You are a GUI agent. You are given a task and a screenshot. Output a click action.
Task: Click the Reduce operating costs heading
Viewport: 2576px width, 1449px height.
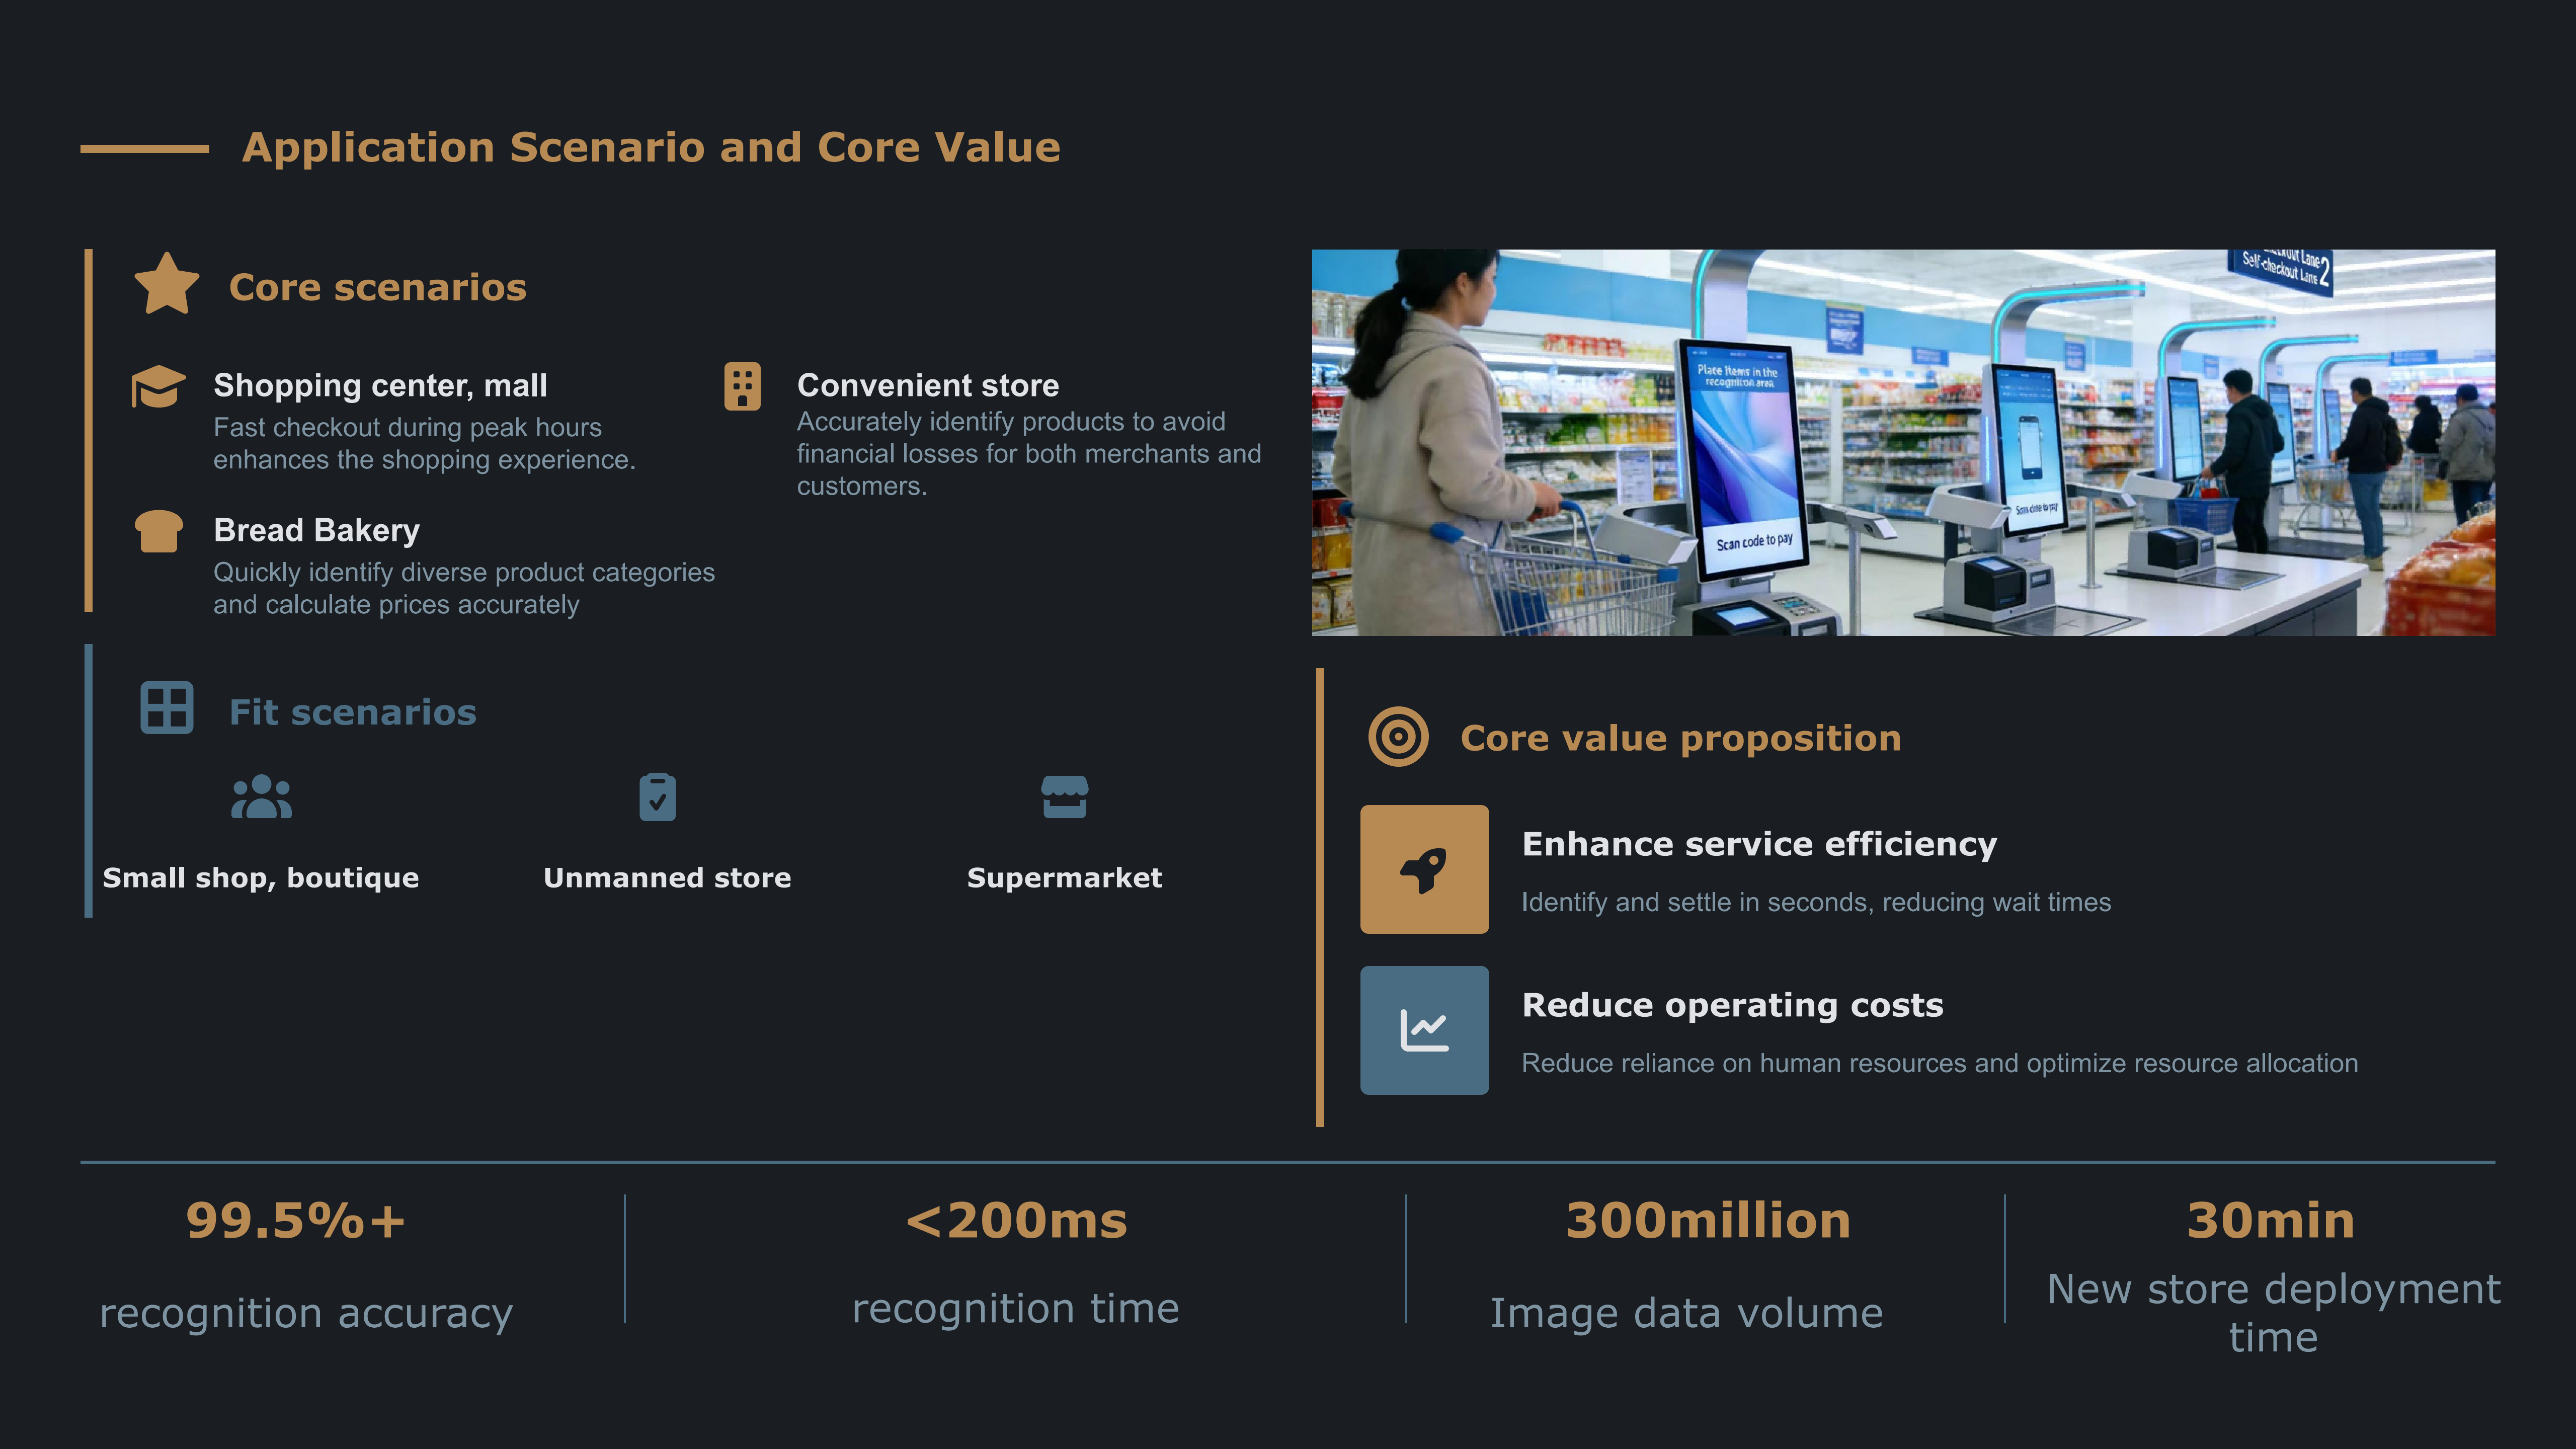(x=1732, y=1005)
